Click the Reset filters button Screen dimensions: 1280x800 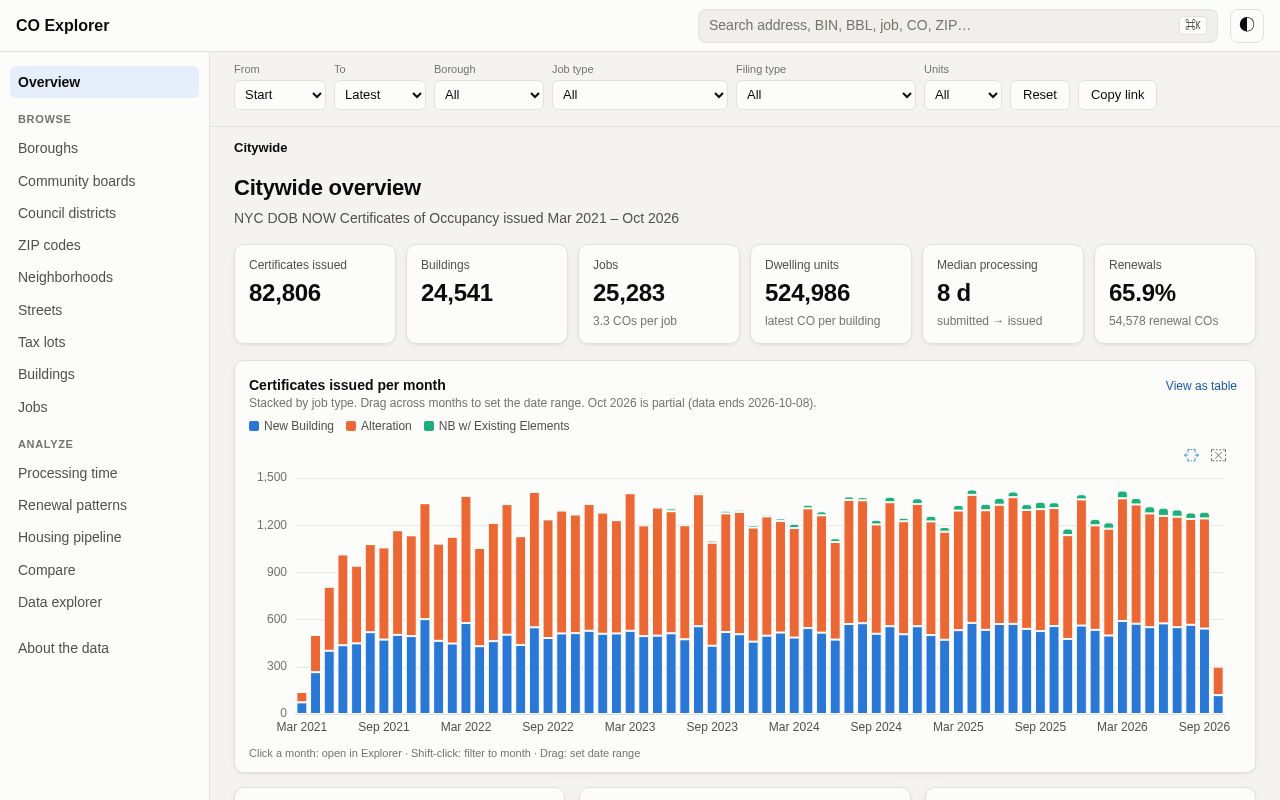pyautogui.click(x=1040, y=95)
